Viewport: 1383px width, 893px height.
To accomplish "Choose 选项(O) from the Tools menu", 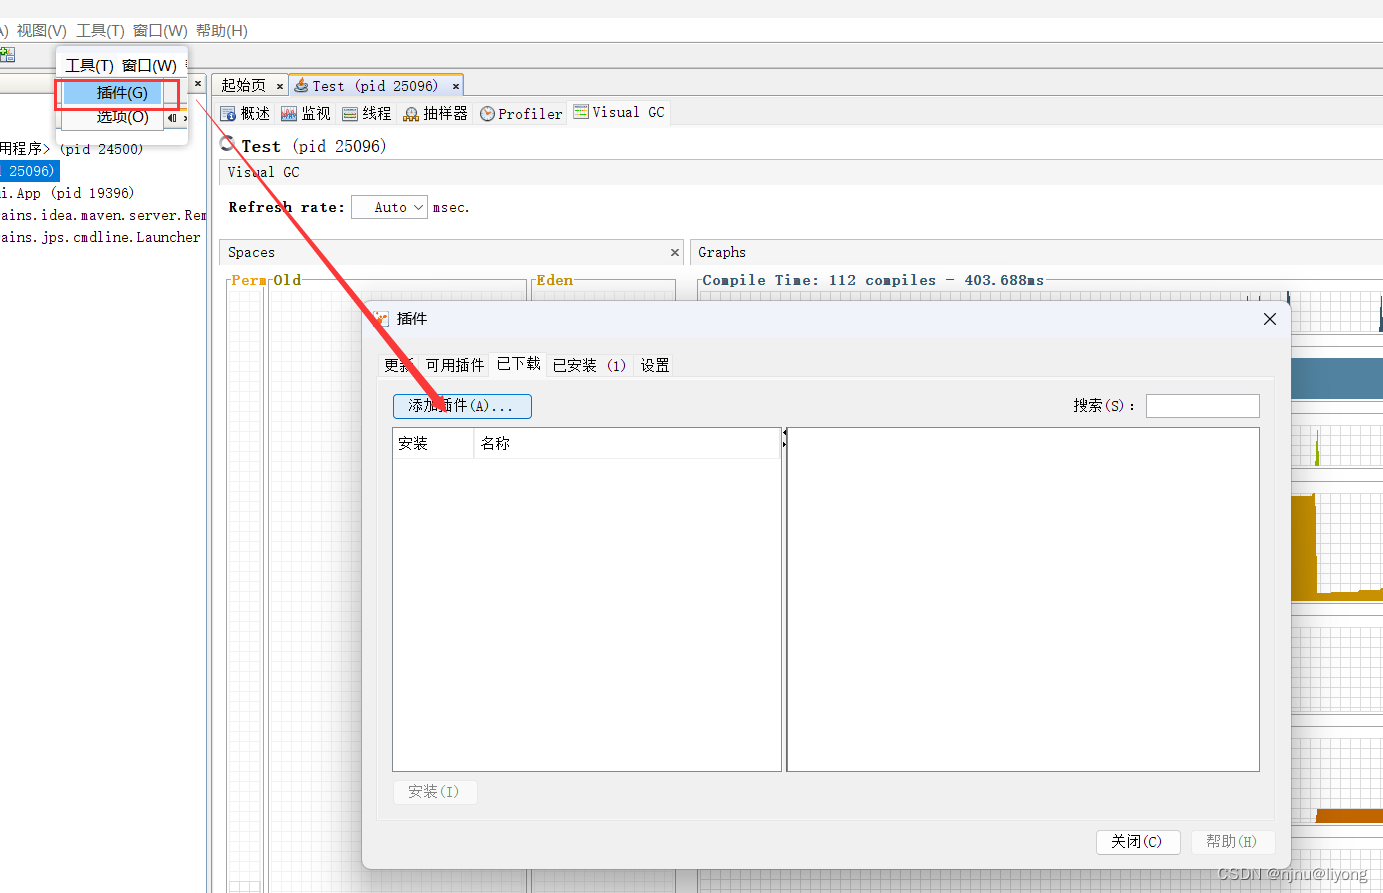I will point(122,117).
